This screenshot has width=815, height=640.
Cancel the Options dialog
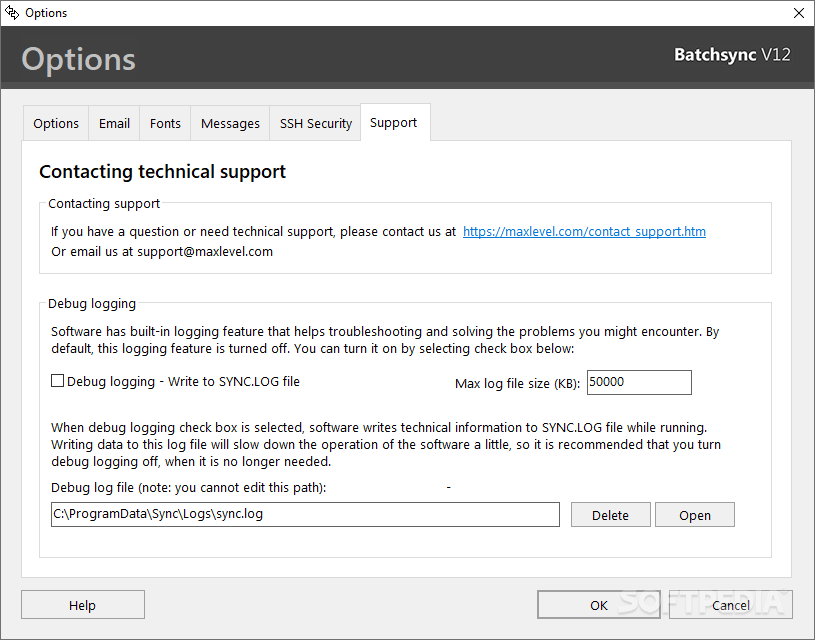pos(731,605)
